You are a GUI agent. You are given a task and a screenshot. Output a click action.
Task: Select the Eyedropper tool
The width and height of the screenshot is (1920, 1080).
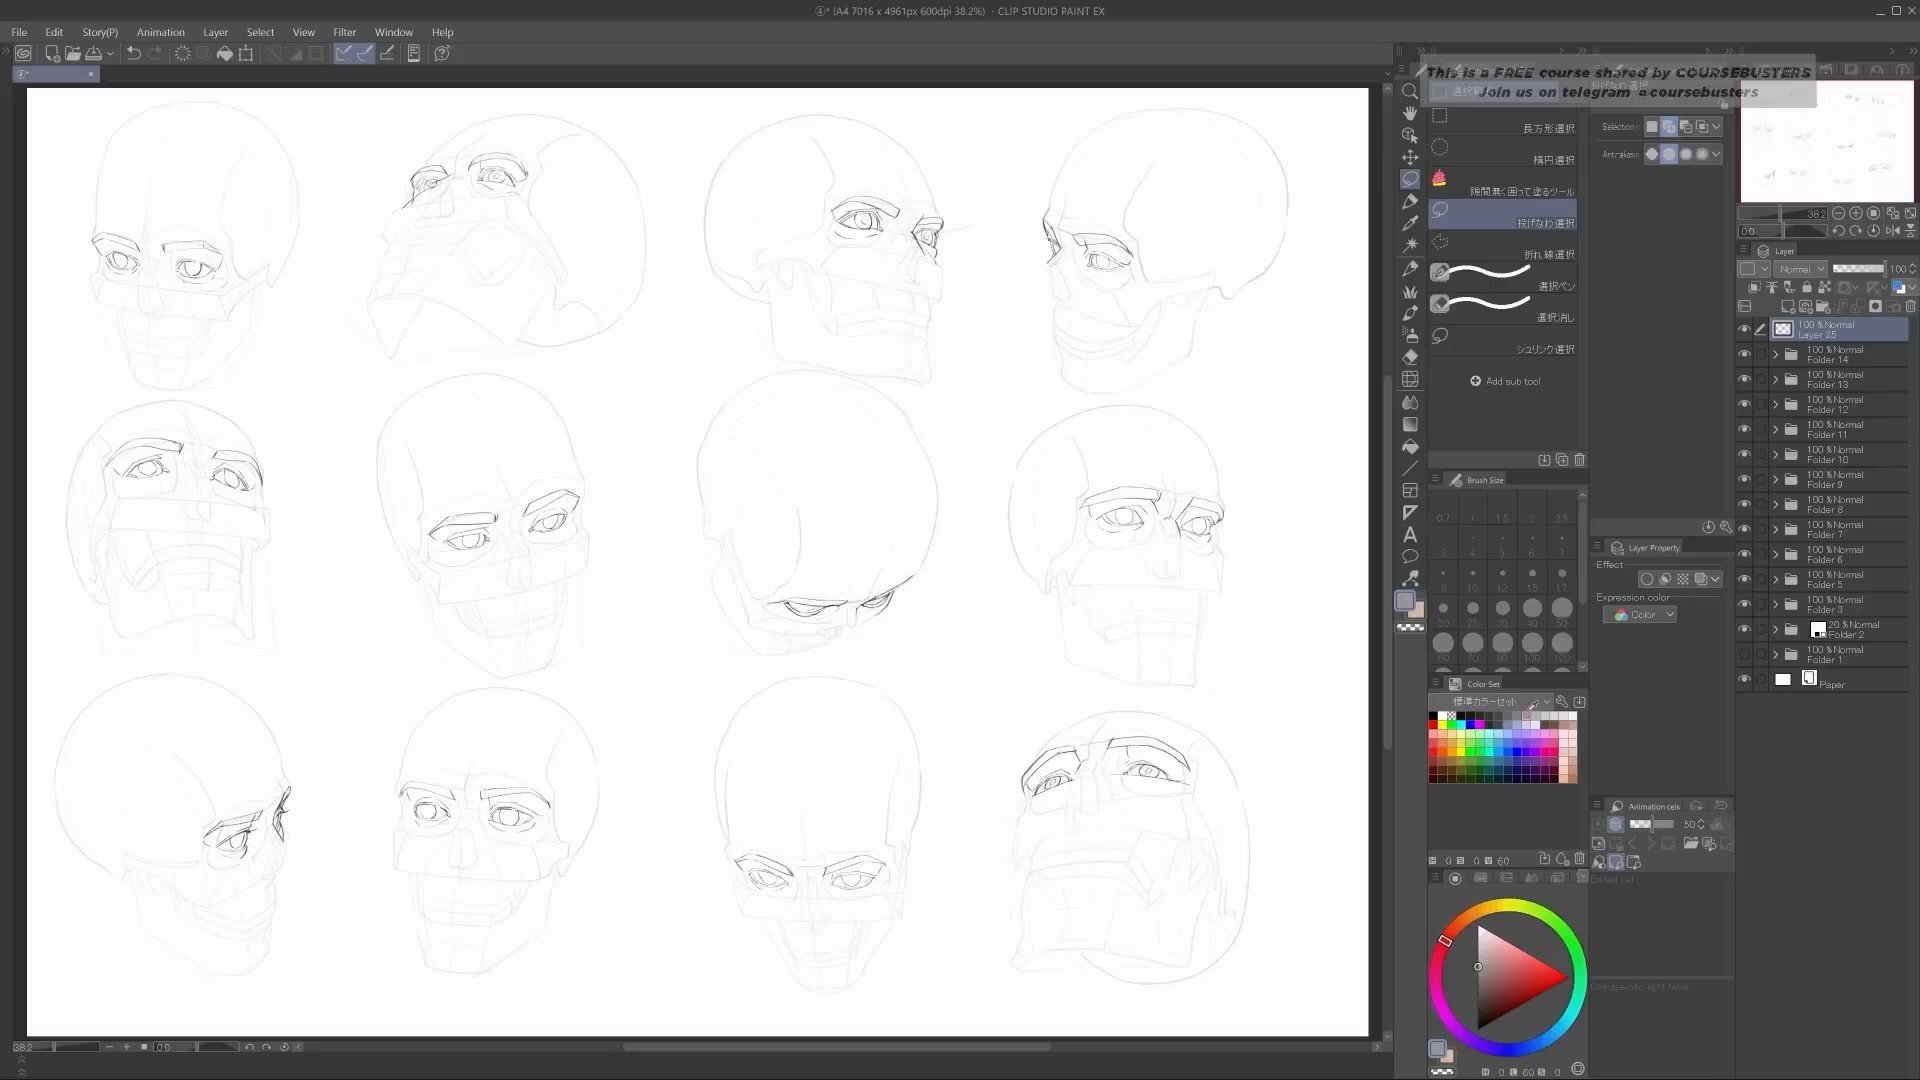click(1410, 224)
